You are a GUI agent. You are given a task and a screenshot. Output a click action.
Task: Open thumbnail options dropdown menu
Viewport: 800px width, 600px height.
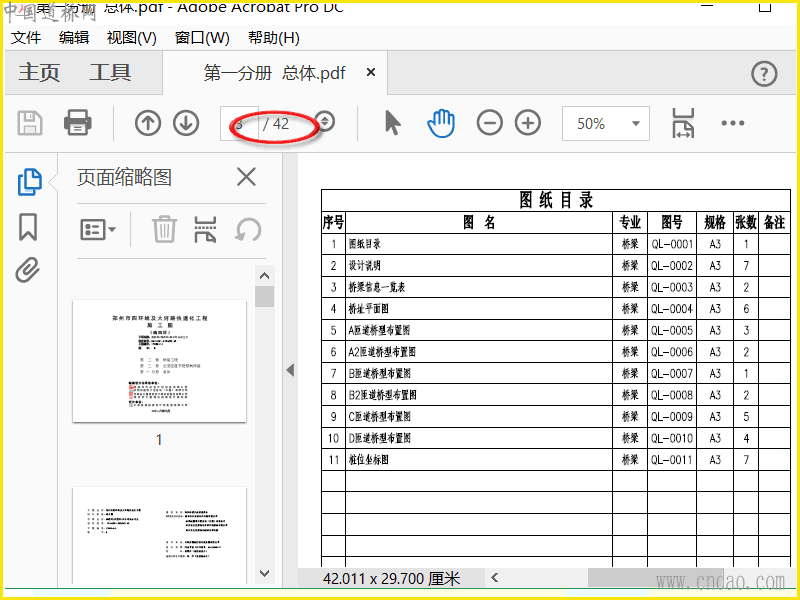(98, 230)
